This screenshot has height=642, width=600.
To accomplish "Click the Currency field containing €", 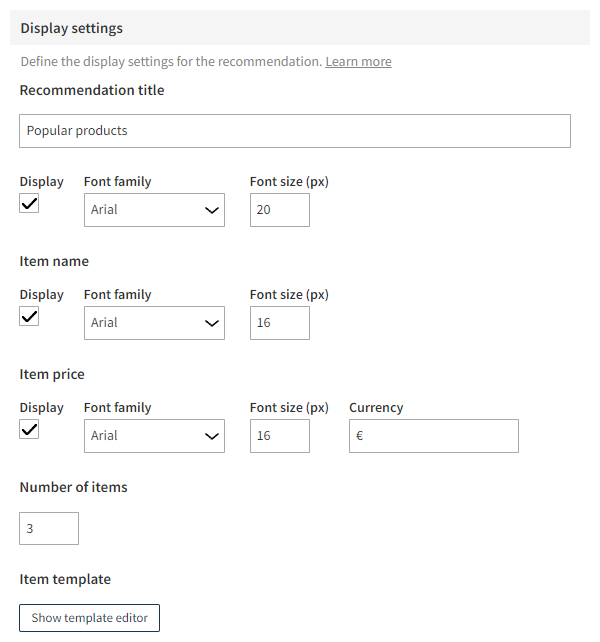I will 433,436.
